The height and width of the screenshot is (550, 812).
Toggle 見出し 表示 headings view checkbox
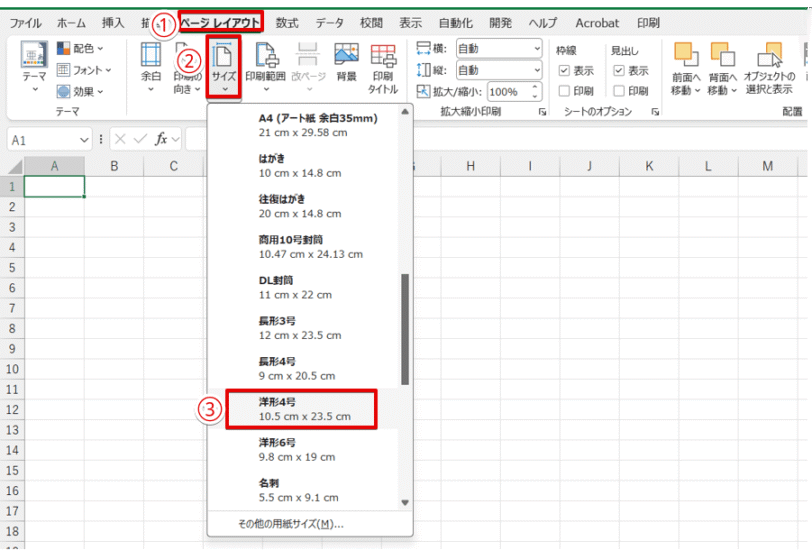[x=619, y=71]
